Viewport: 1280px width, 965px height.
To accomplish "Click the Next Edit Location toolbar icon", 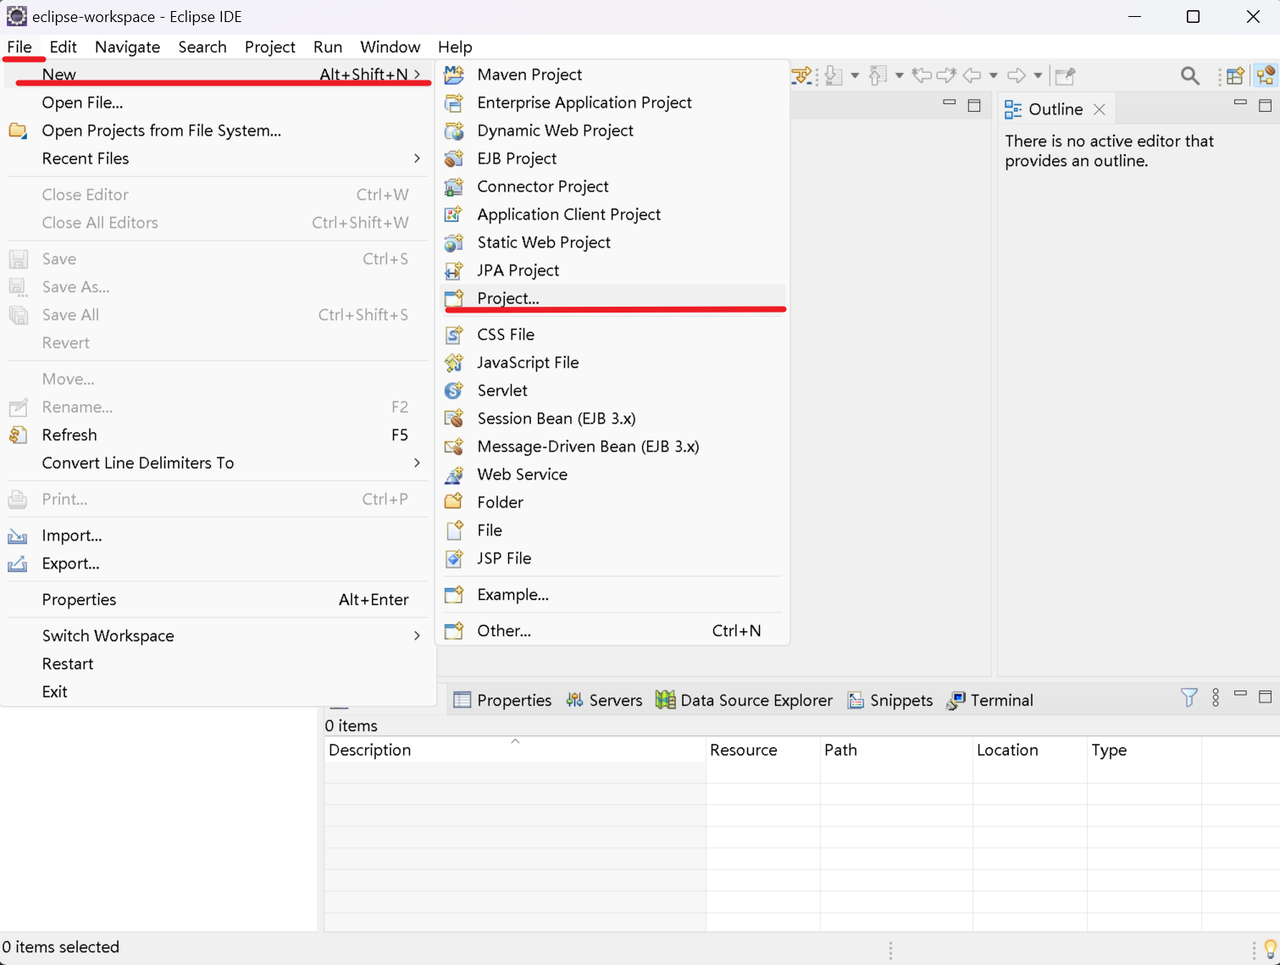I will pos(946,75).
